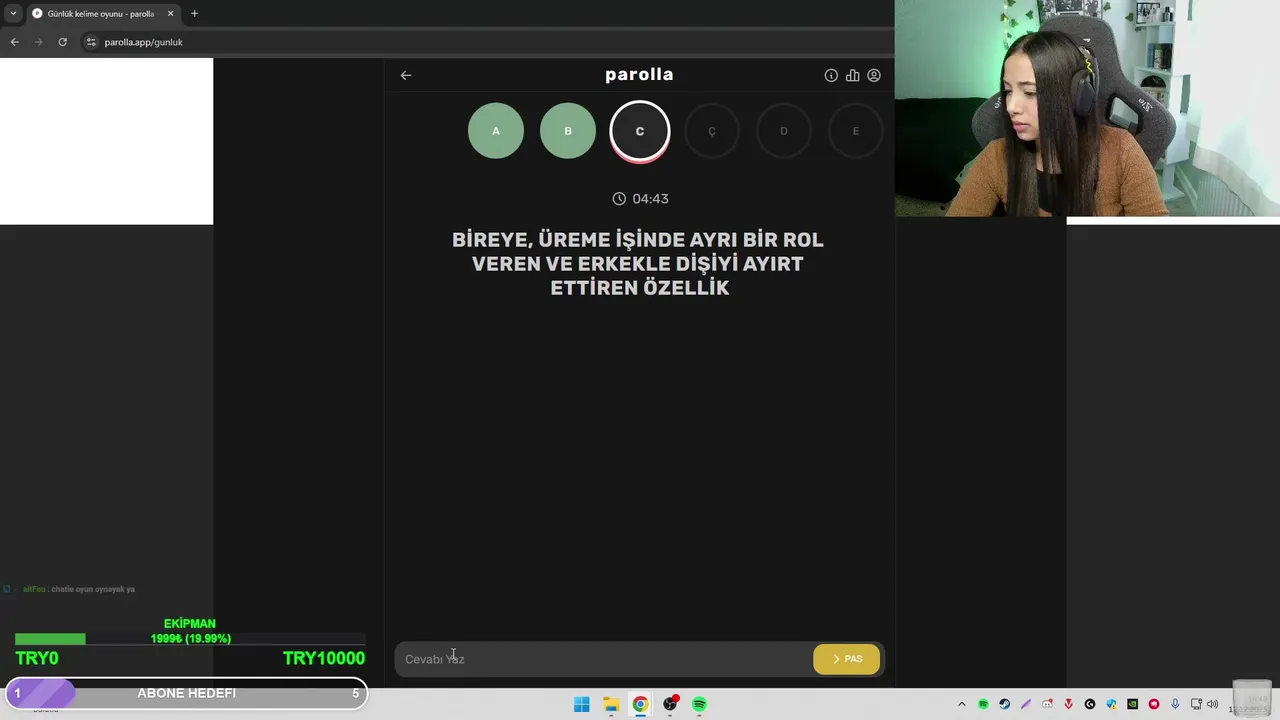
Task: Click Discord tray icon
Action: 1047,704
